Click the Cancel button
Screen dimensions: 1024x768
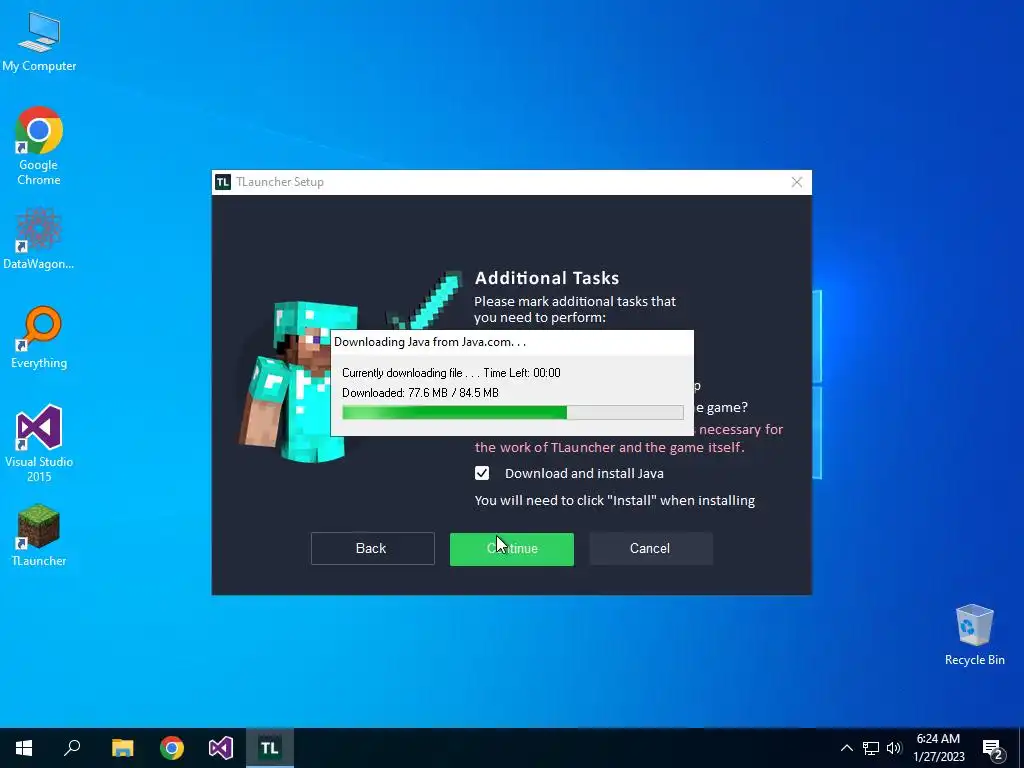coord(650,549)
